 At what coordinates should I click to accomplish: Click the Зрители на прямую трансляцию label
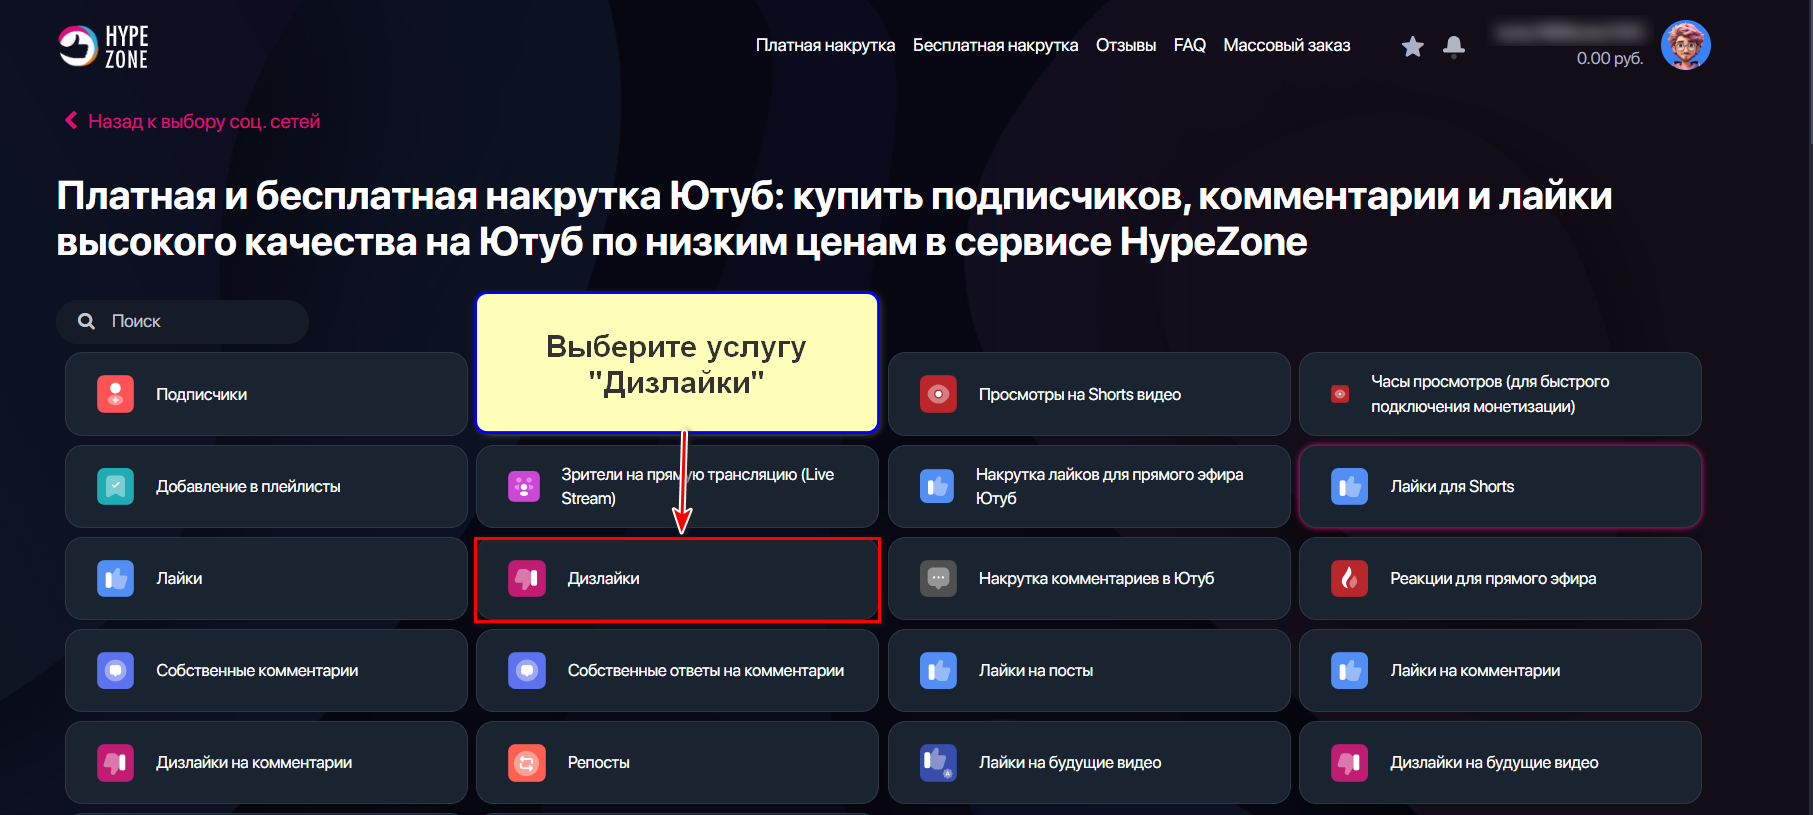697,486
